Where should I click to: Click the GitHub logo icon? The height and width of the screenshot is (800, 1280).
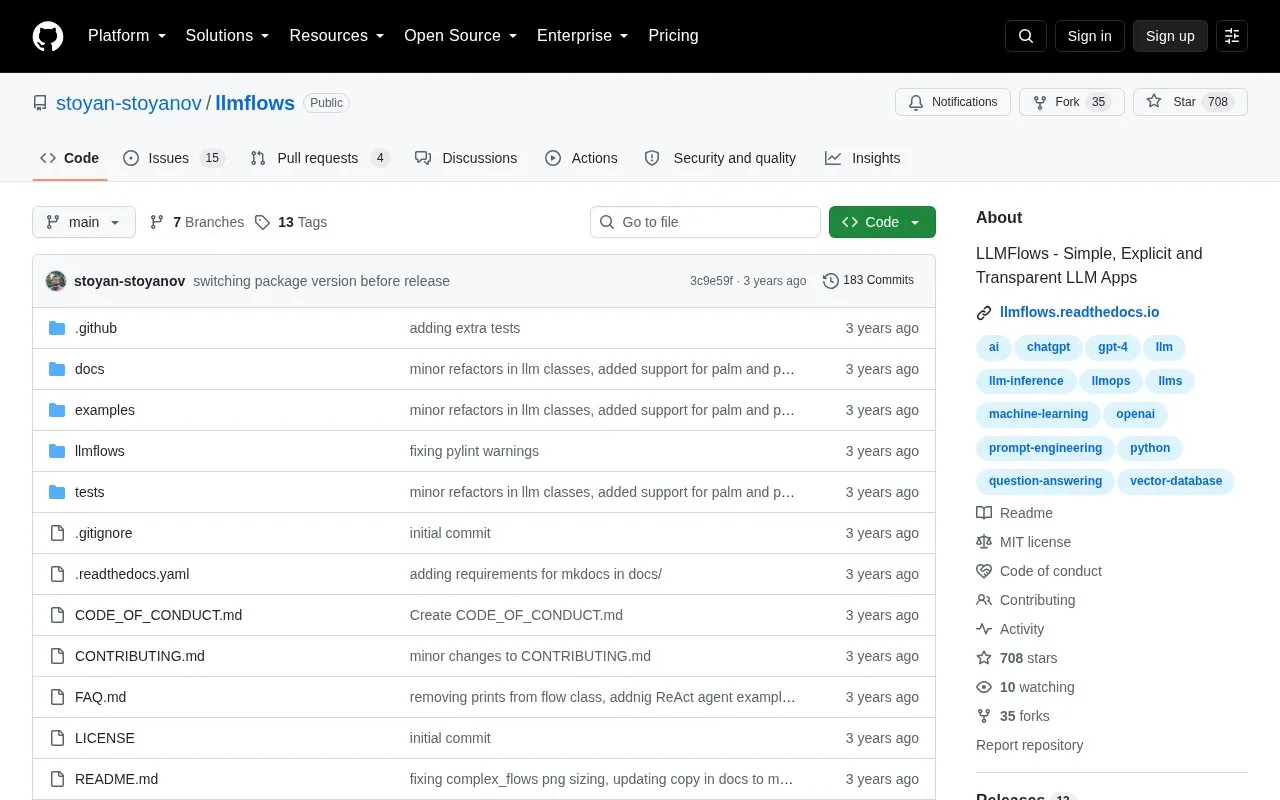coord(48,36)
